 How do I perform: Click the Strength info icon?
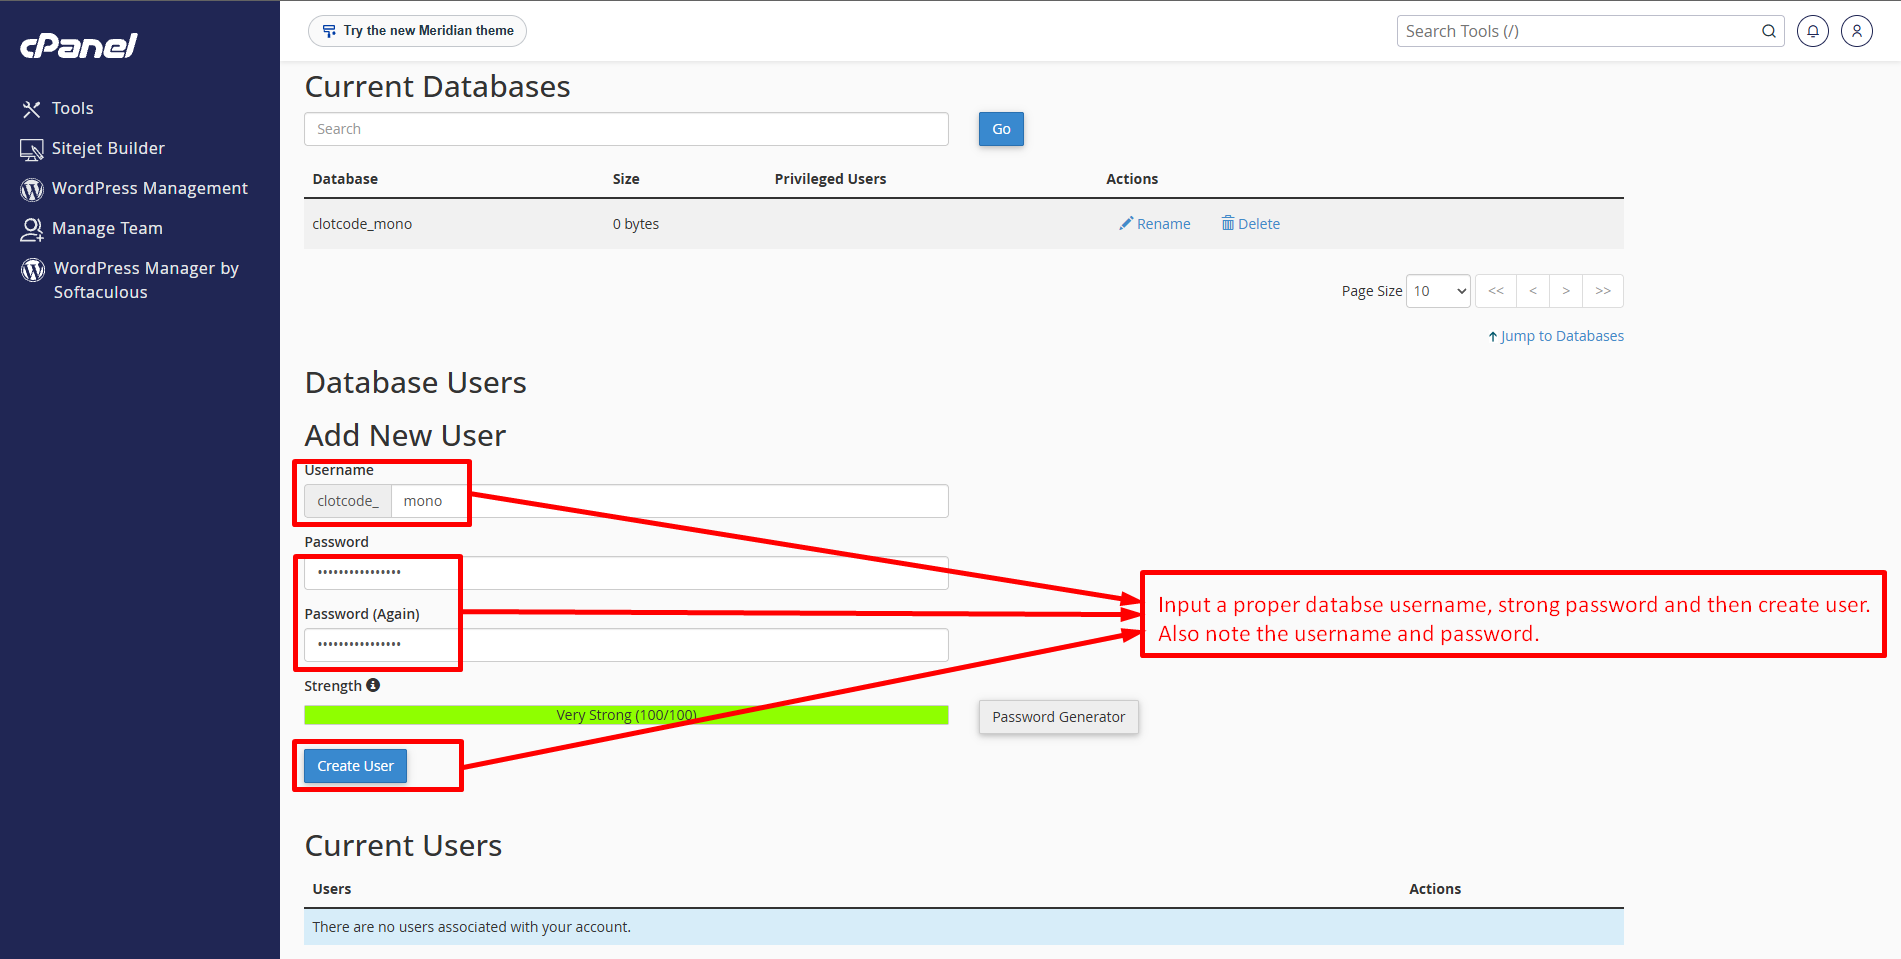point(373,685)
